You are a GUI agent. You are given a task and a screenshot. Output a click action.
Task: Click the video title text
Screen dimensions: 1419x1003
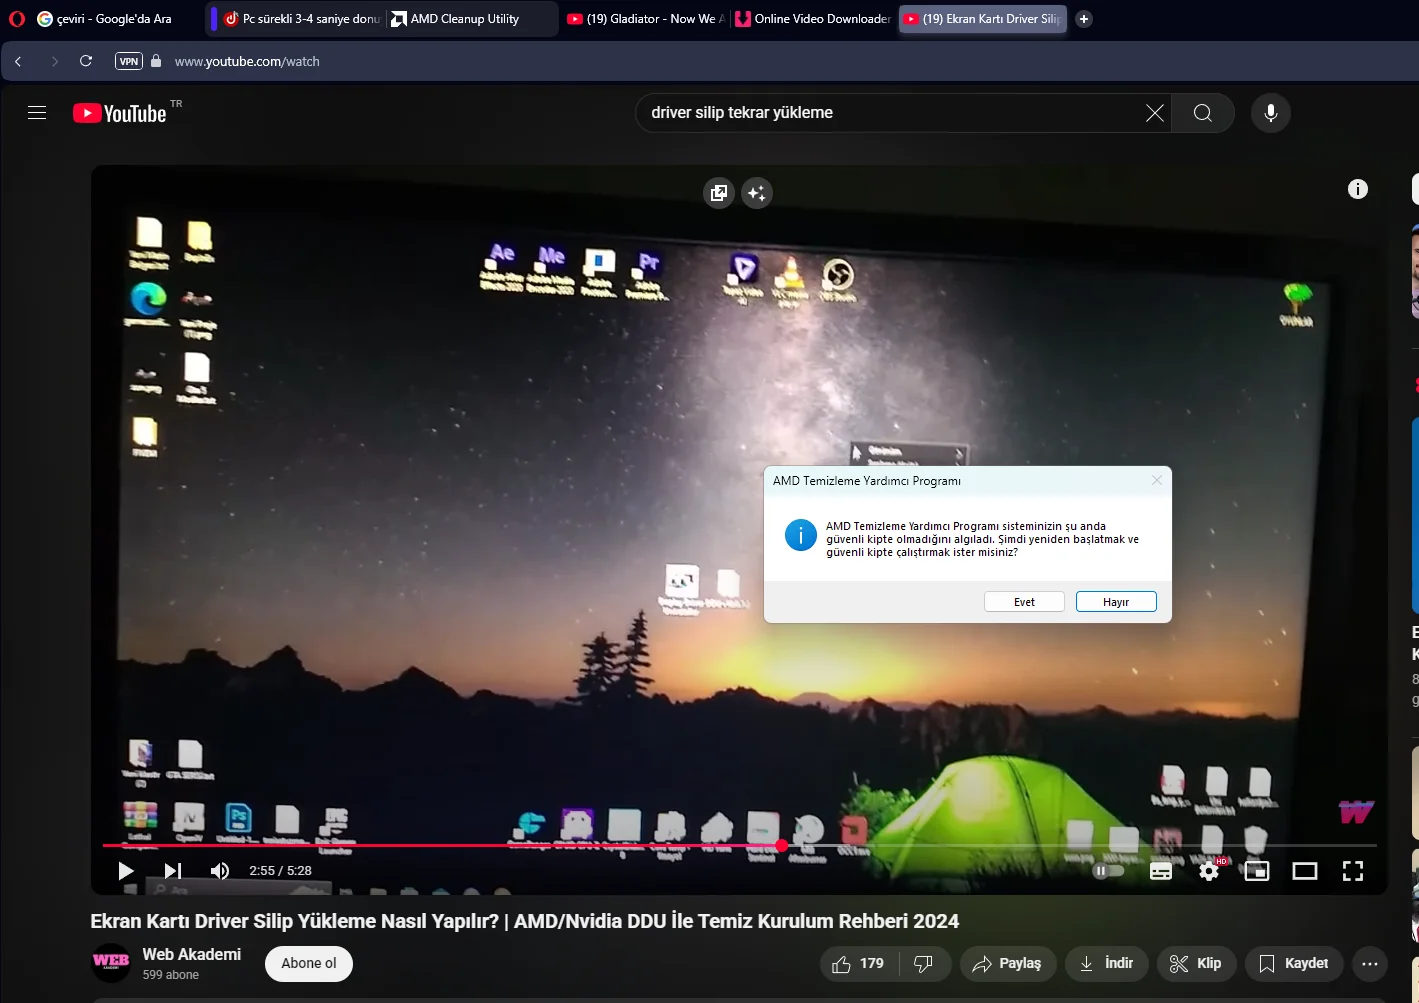point(525,921)
